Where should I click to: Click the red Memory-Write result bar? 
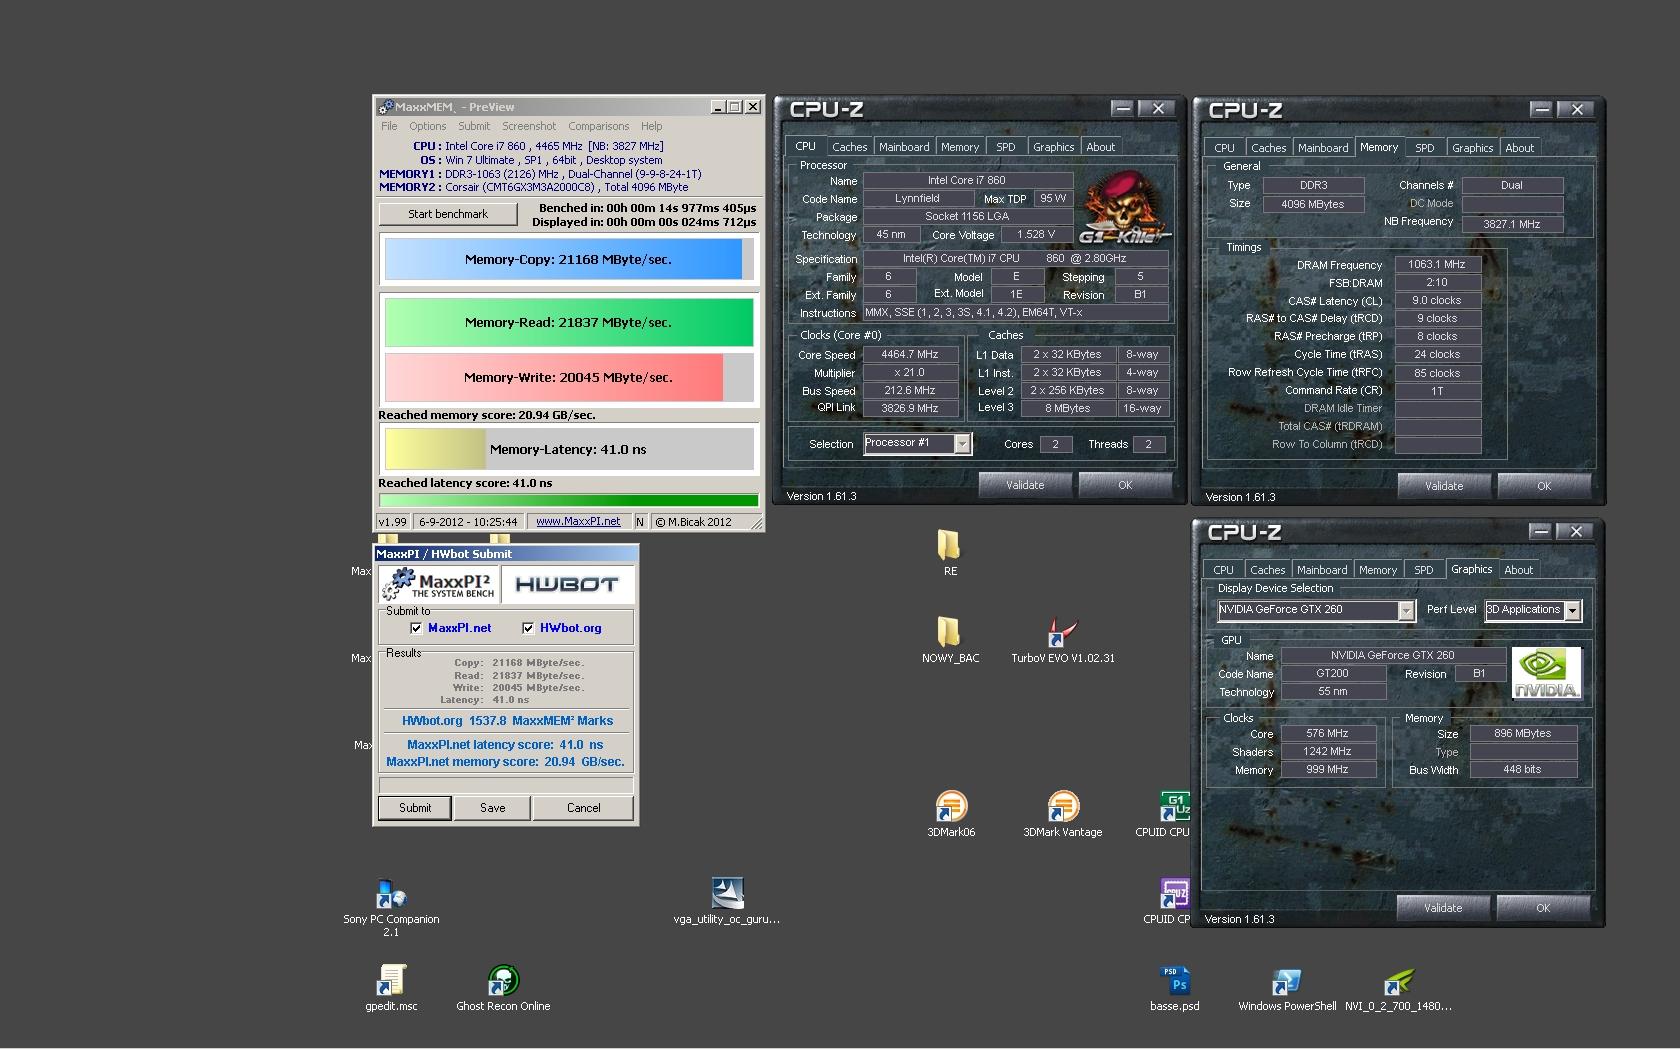pos(568,377)
